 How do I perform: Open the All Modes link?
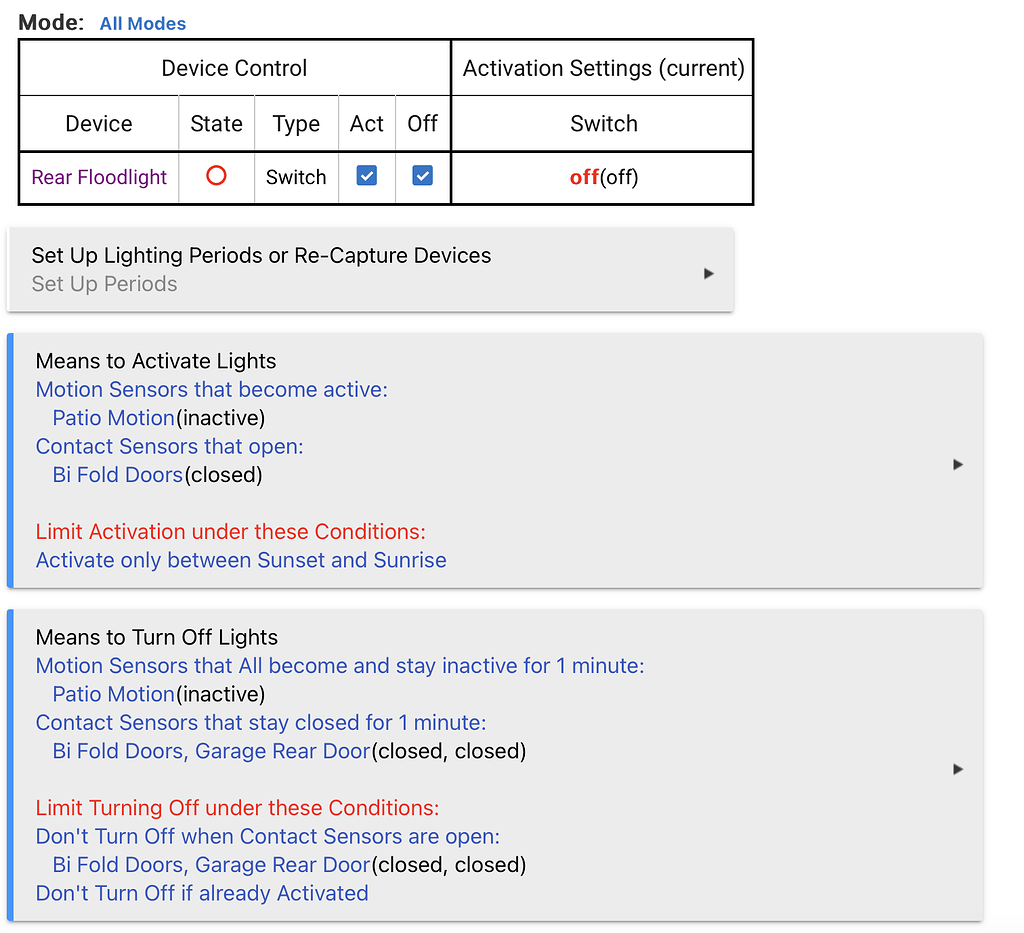point(142,23)
